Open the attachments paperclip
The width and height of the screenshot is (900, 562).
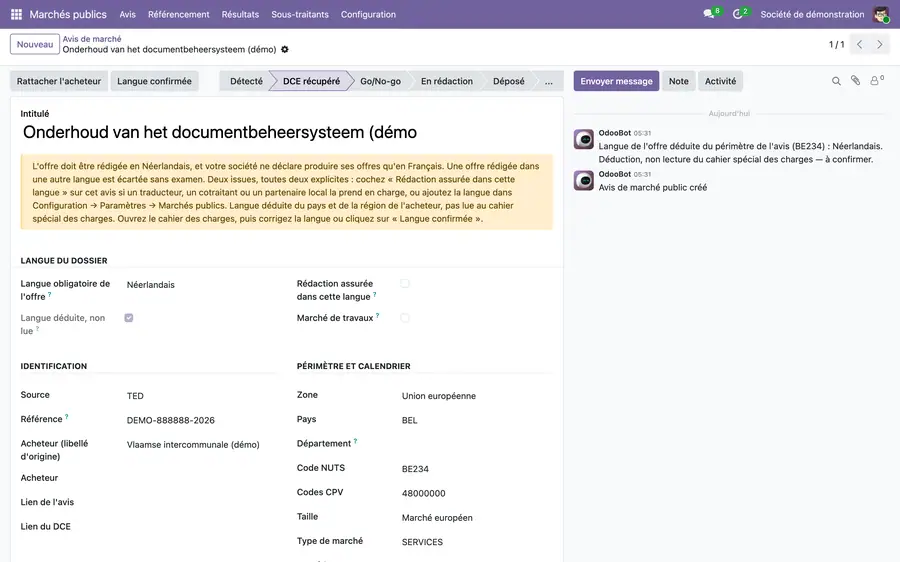pos(855,81)
